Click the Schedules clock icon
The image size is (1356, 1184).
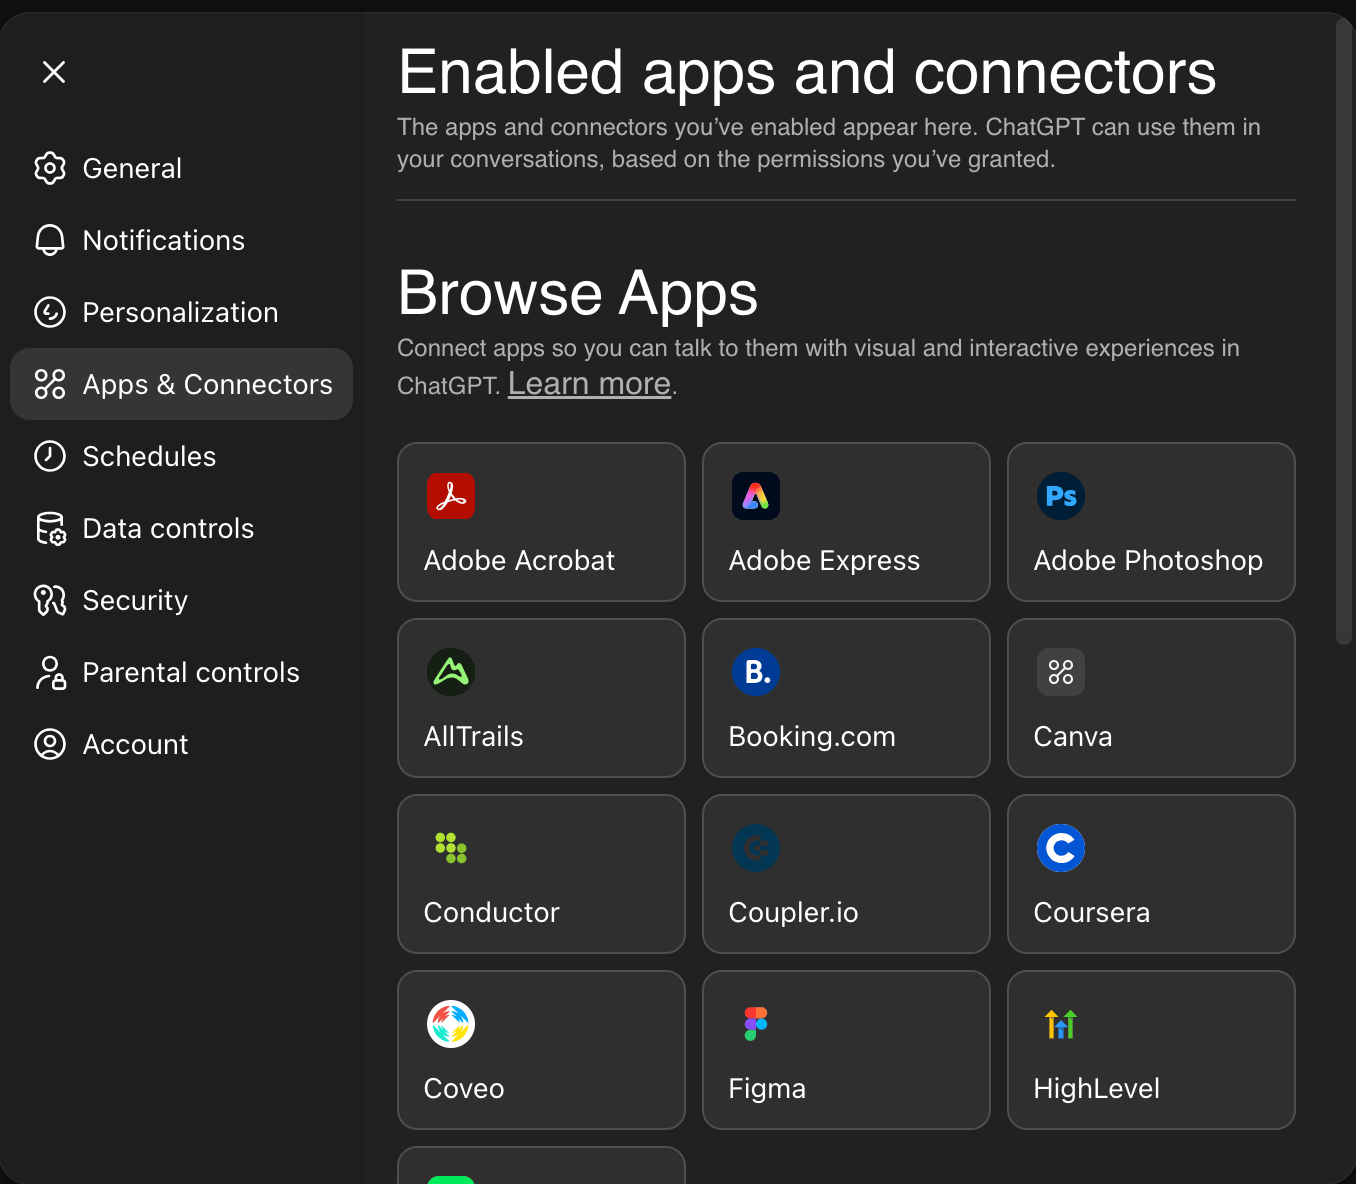point(50,456)
